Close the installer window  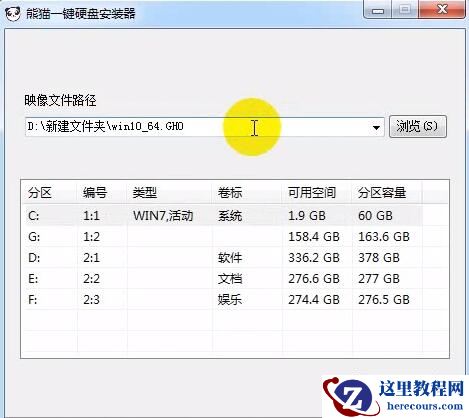pos(442,9)
